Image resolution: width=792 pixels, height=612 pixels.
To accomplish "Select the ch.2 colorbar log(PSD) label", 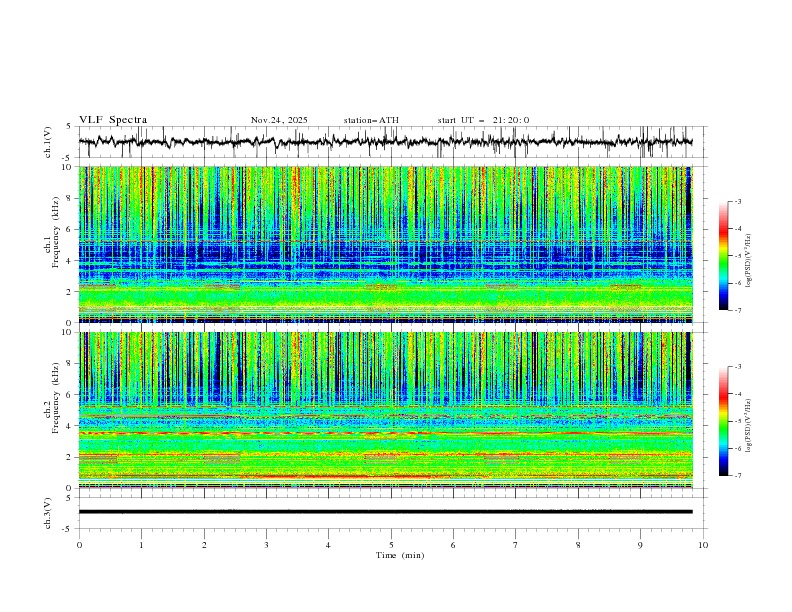I will pos(749,425).
